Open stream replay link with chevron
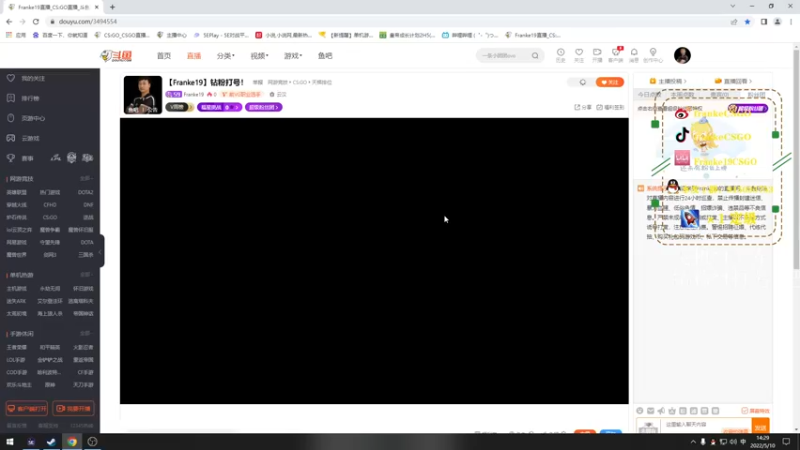Viewport: 800px width, 450px height. [x=733, y=81]
